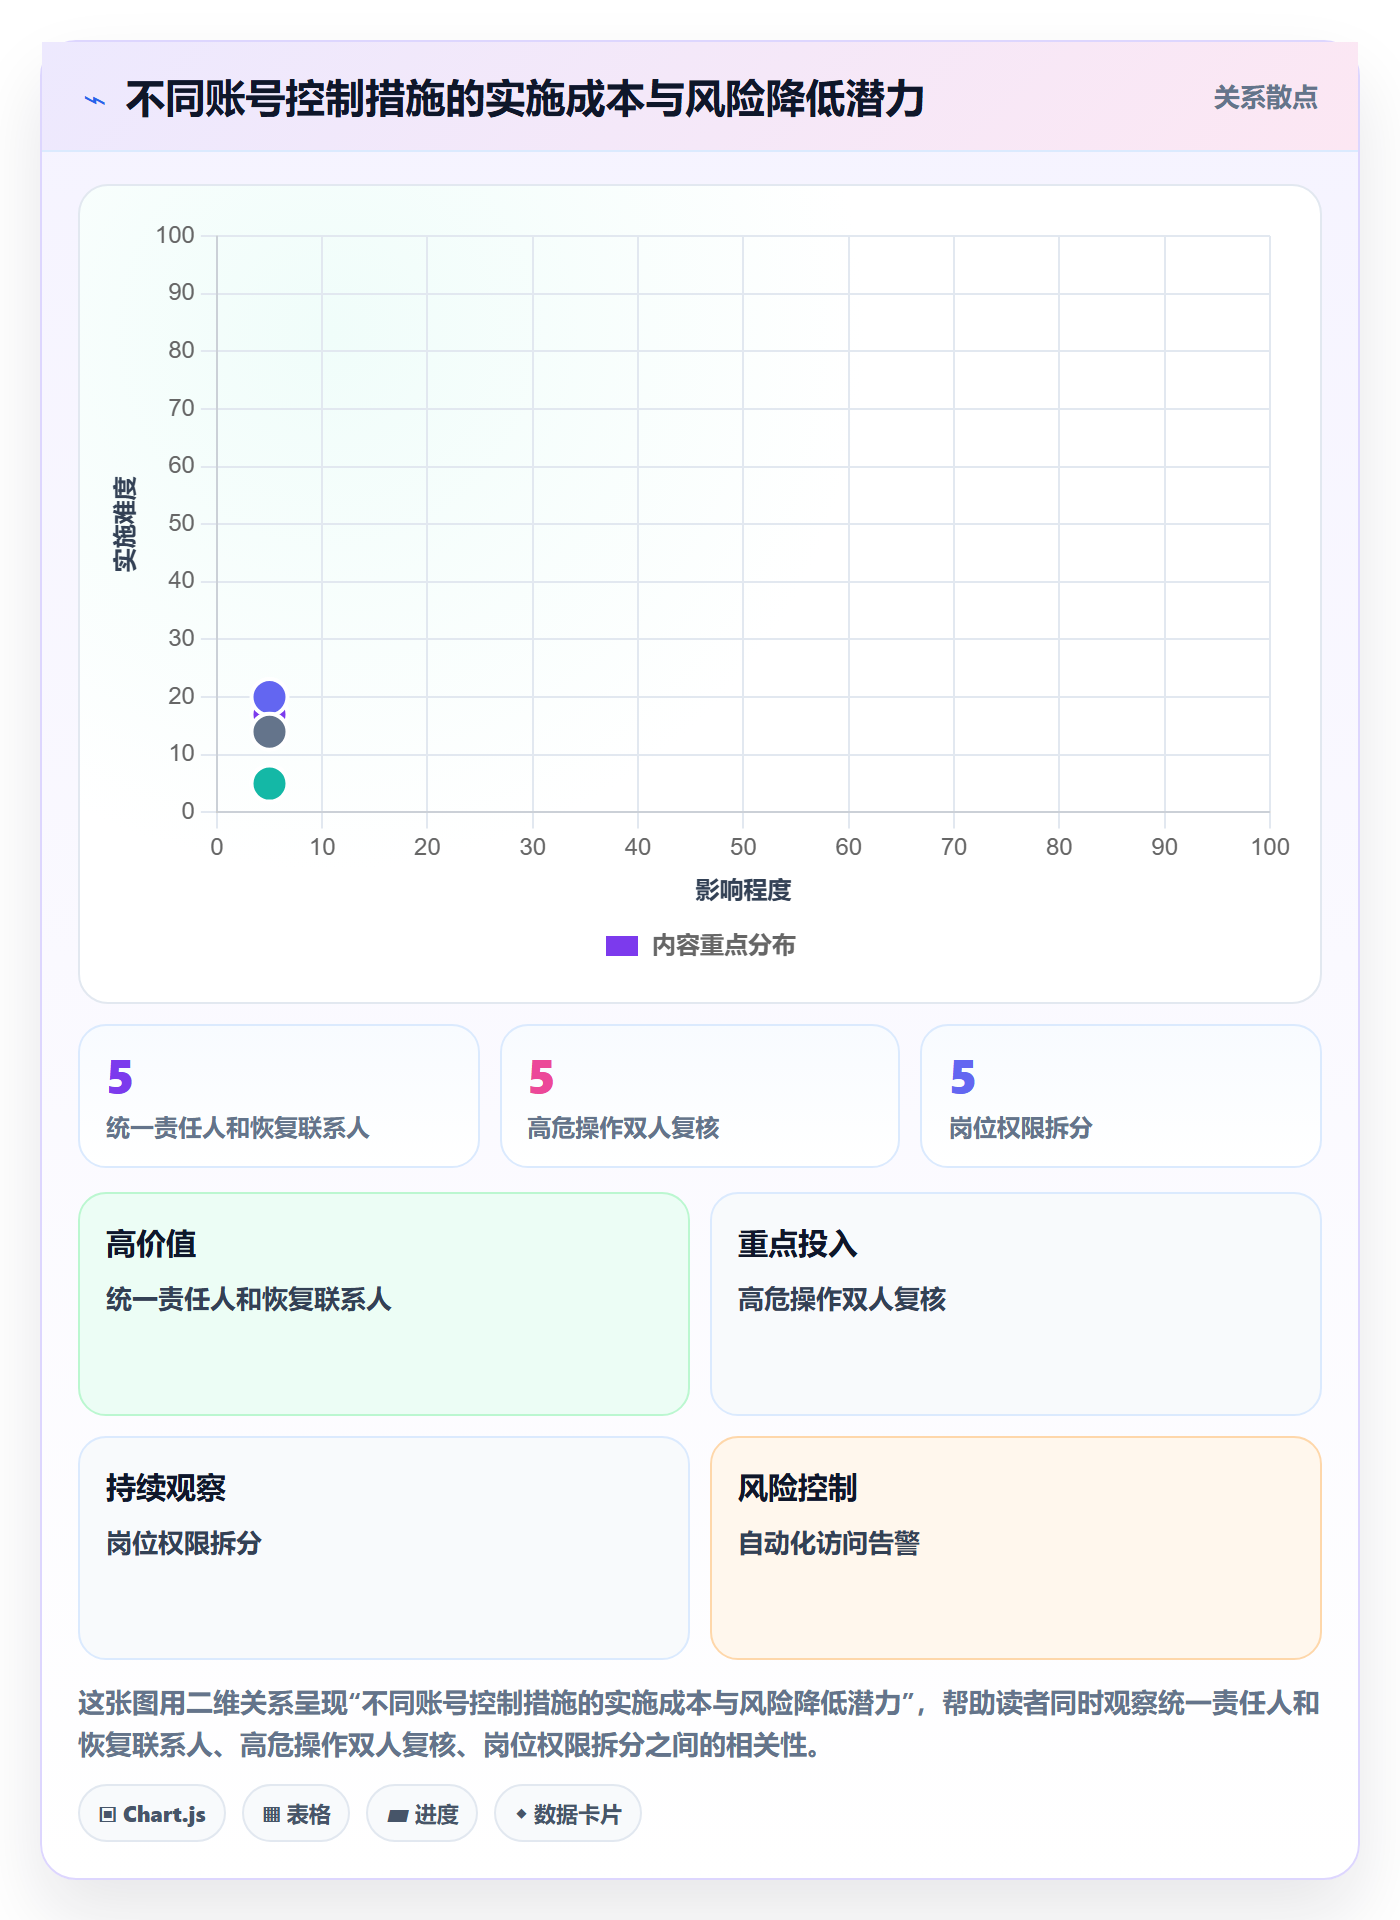The height and width of the screenshot is (1920, 1400).
Task: Click the 进度 tag chip
Action: [422, 1814]
